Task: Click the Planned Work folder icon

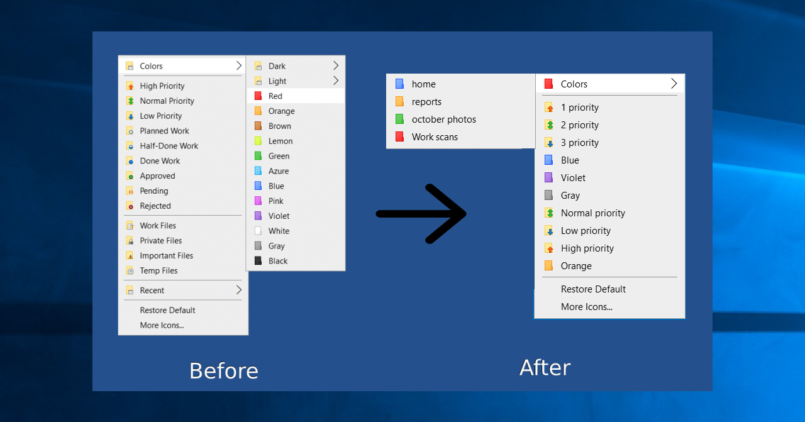Action: pos(130,131)
